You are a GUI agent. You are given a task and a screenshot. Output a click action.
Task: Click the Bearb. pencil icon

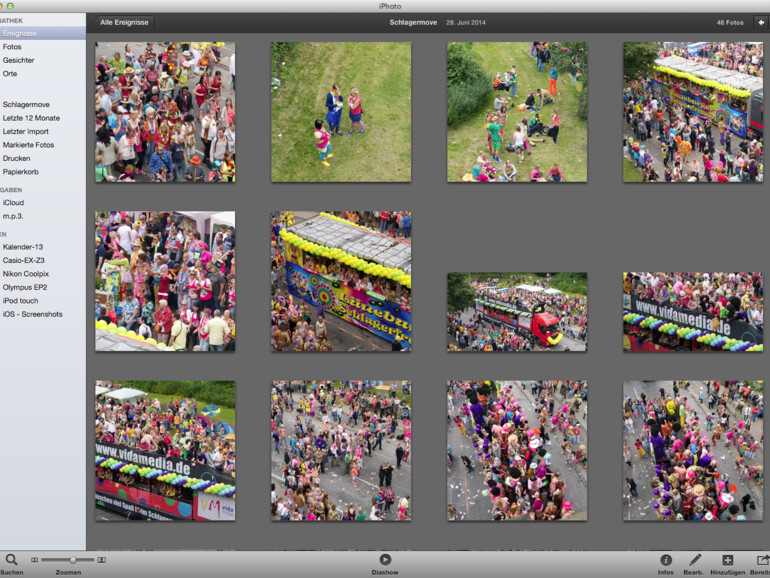click(x=694, y=559)
